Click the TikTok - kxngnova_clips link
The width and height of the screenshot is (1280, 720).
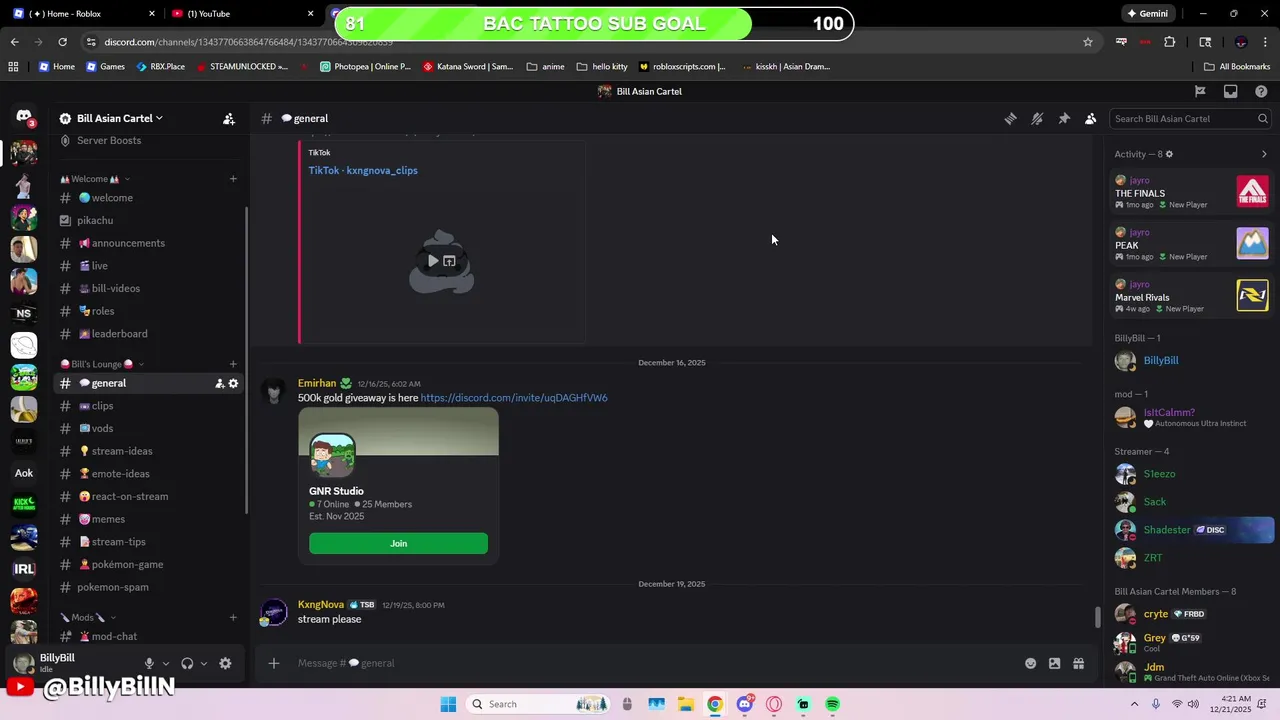pos(363,170)
